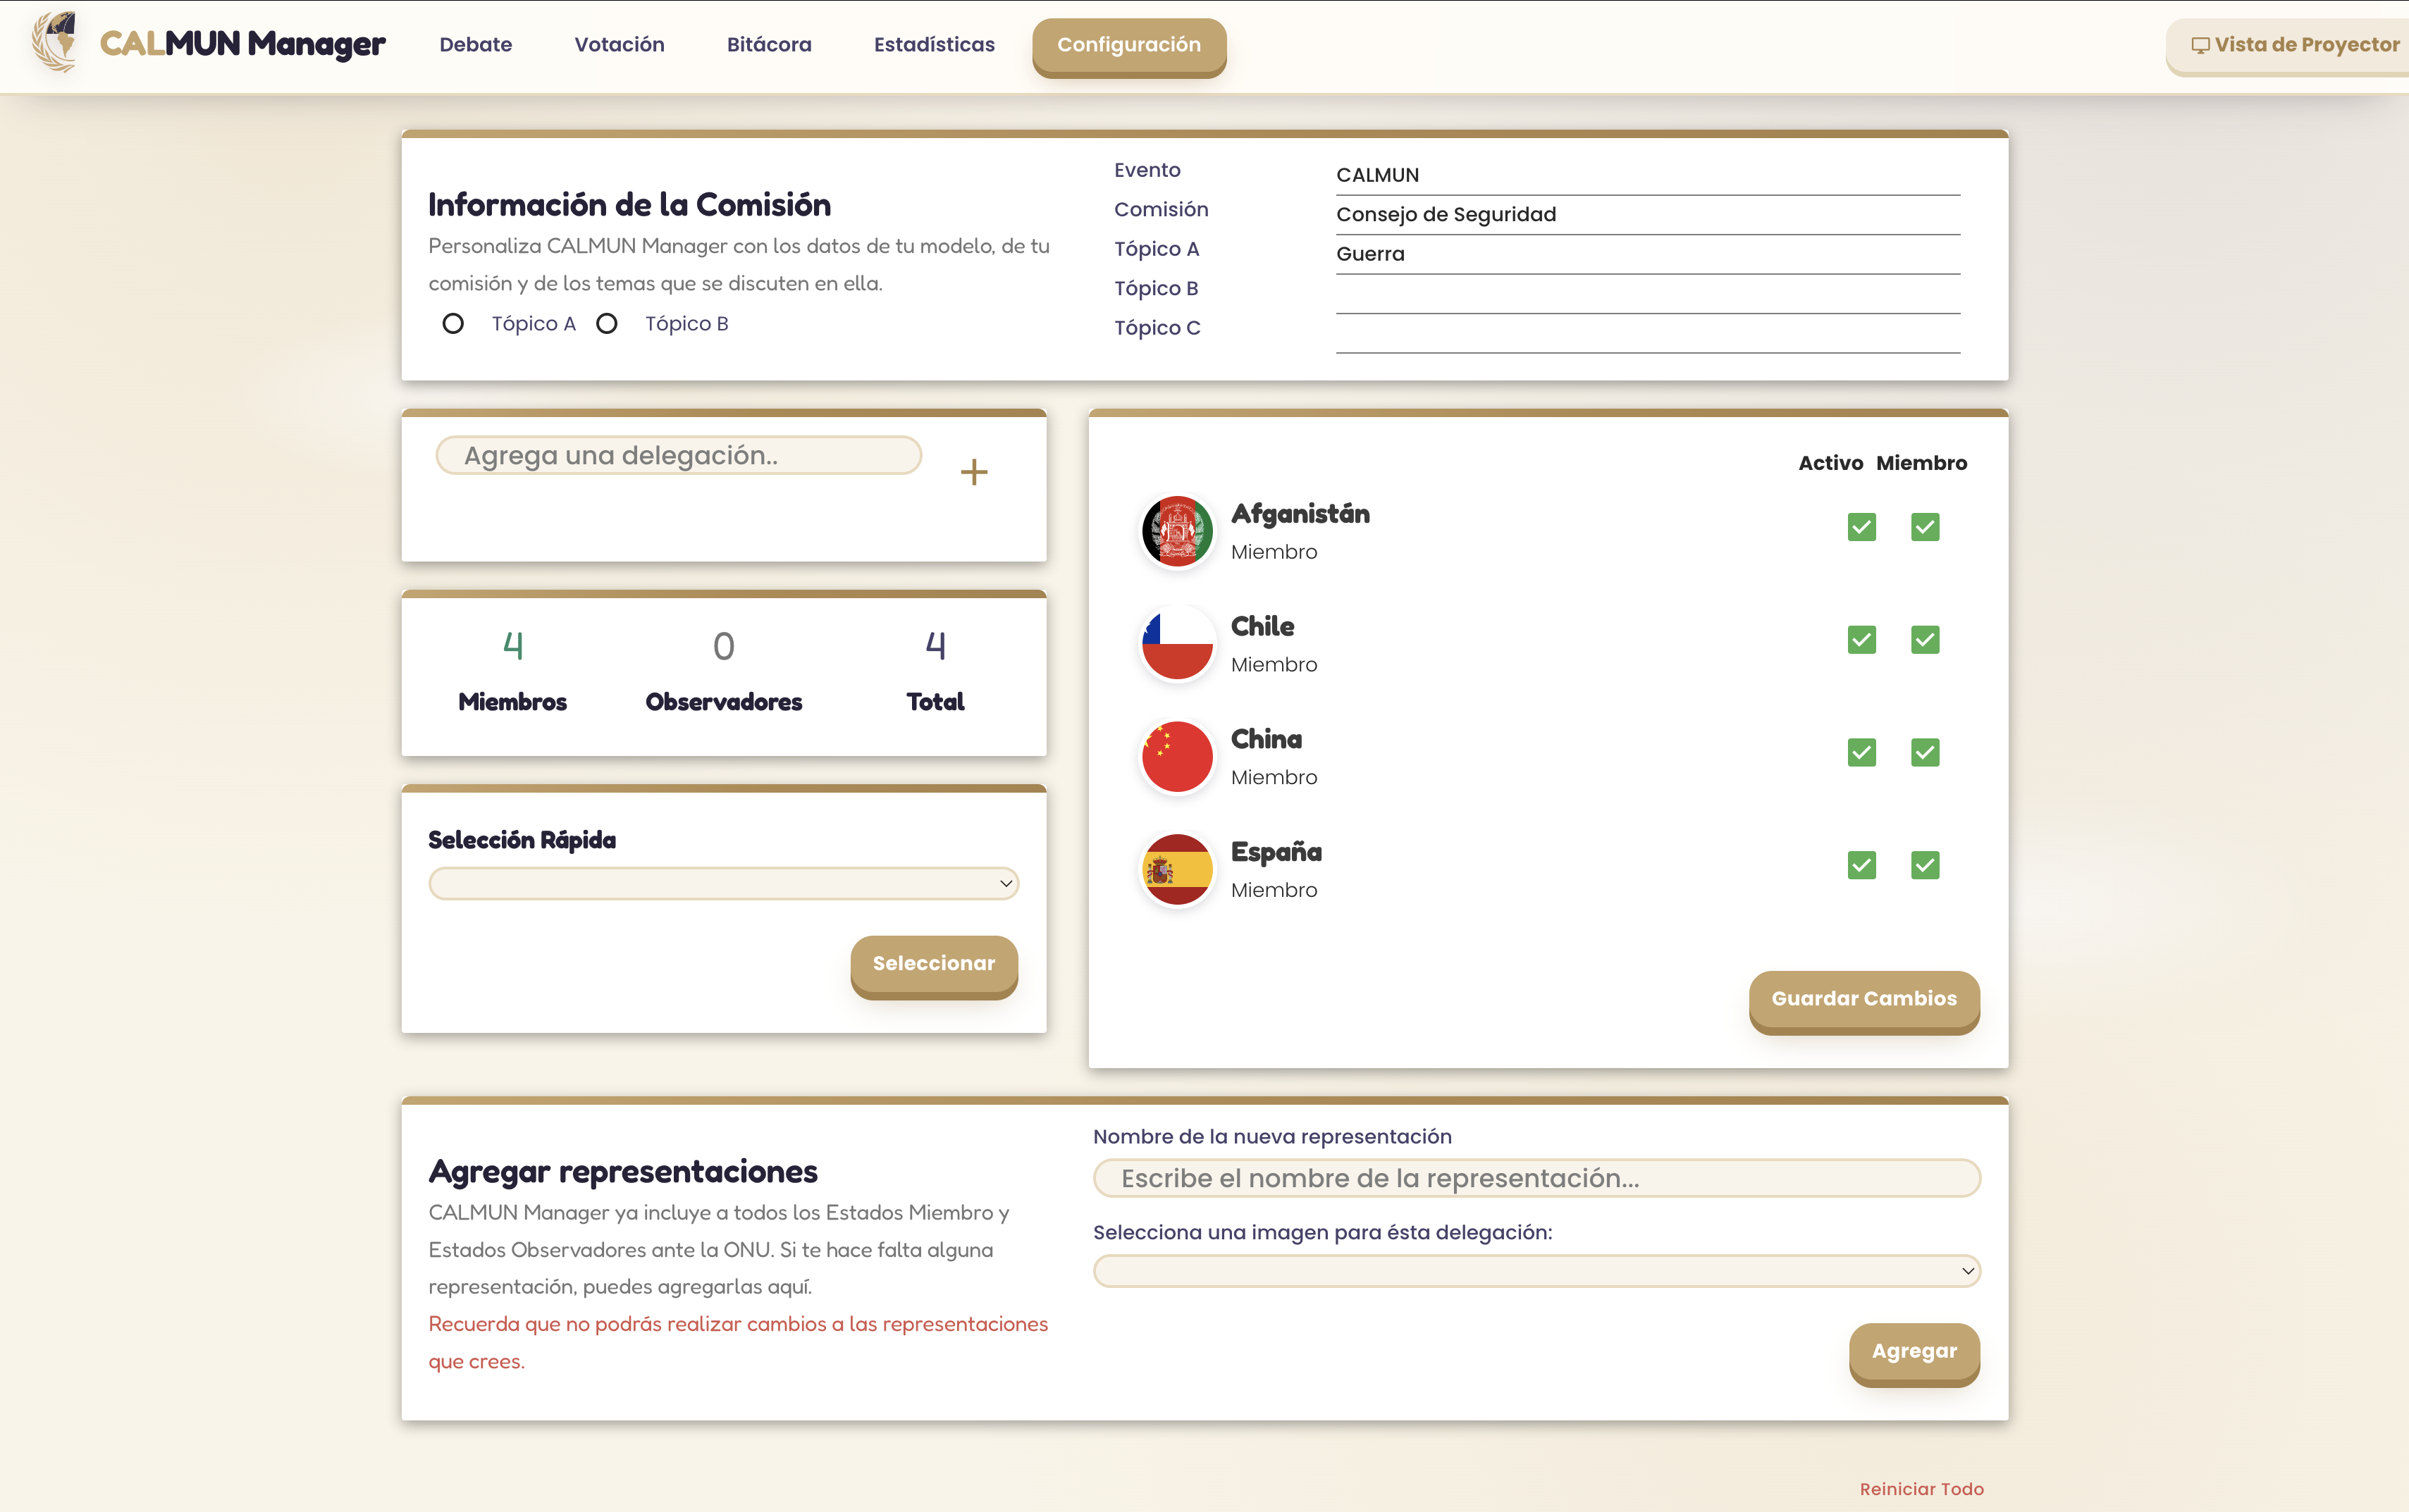2409x1512 pixels.
Task: Open the Debate tab
Action: [476, 45]
